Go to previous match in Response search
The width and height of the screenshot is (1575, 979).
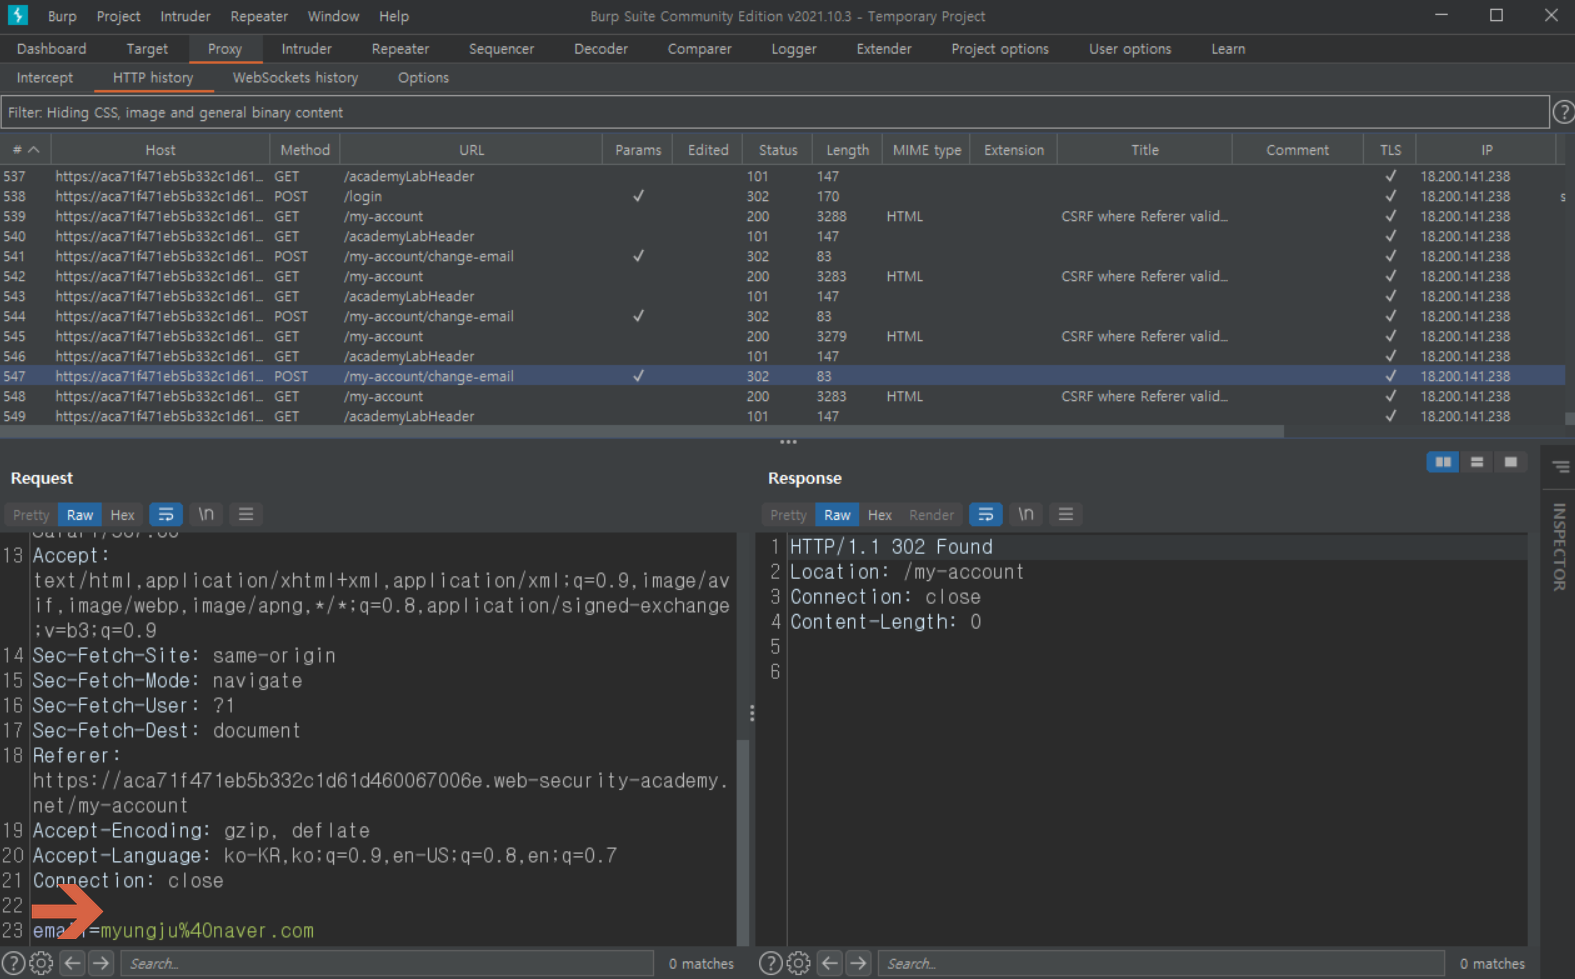(x=830, y=963)
